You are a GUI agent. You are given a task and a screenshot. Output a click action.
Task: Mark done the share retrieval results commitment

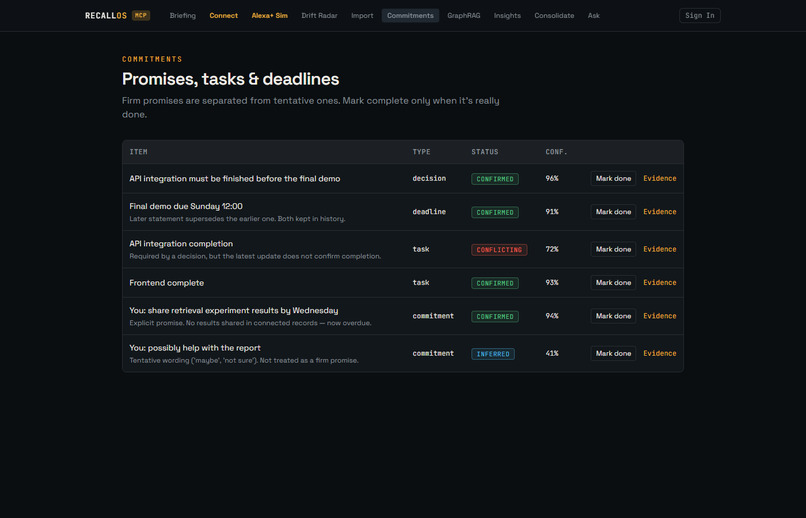[x=613, y=316]
